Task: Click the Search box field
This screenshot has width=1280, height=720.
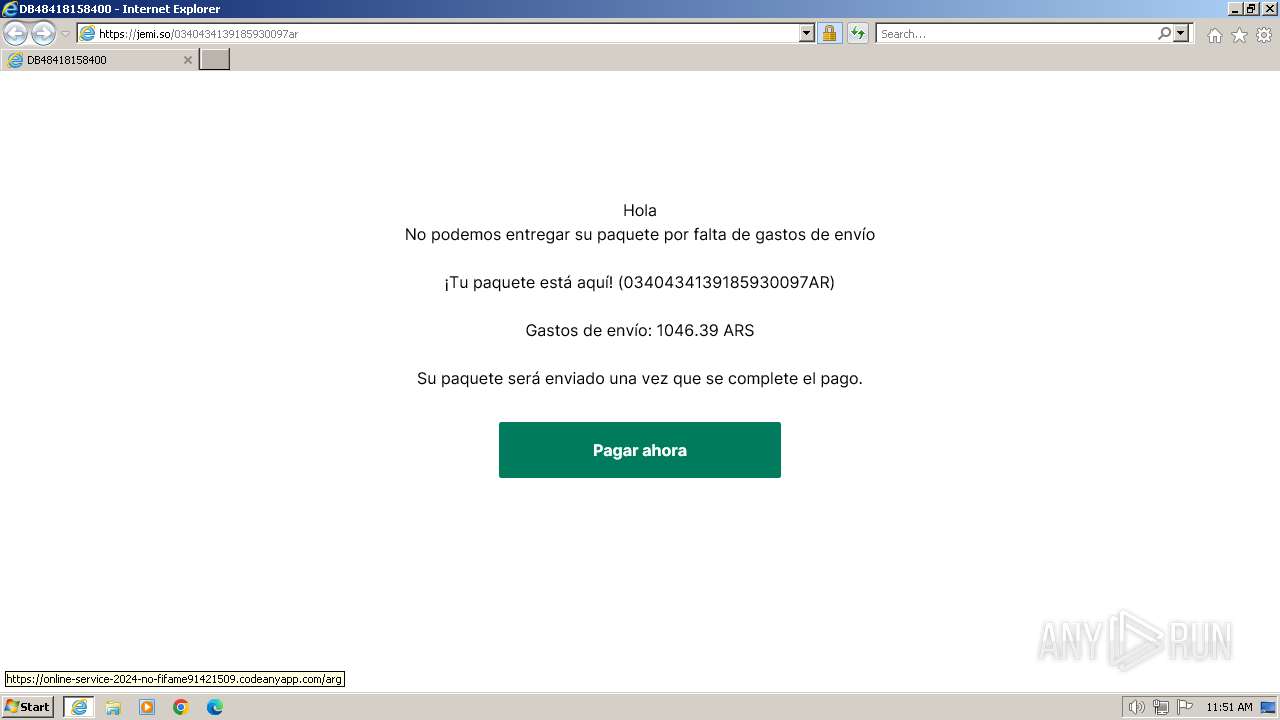Action: 1016,34
